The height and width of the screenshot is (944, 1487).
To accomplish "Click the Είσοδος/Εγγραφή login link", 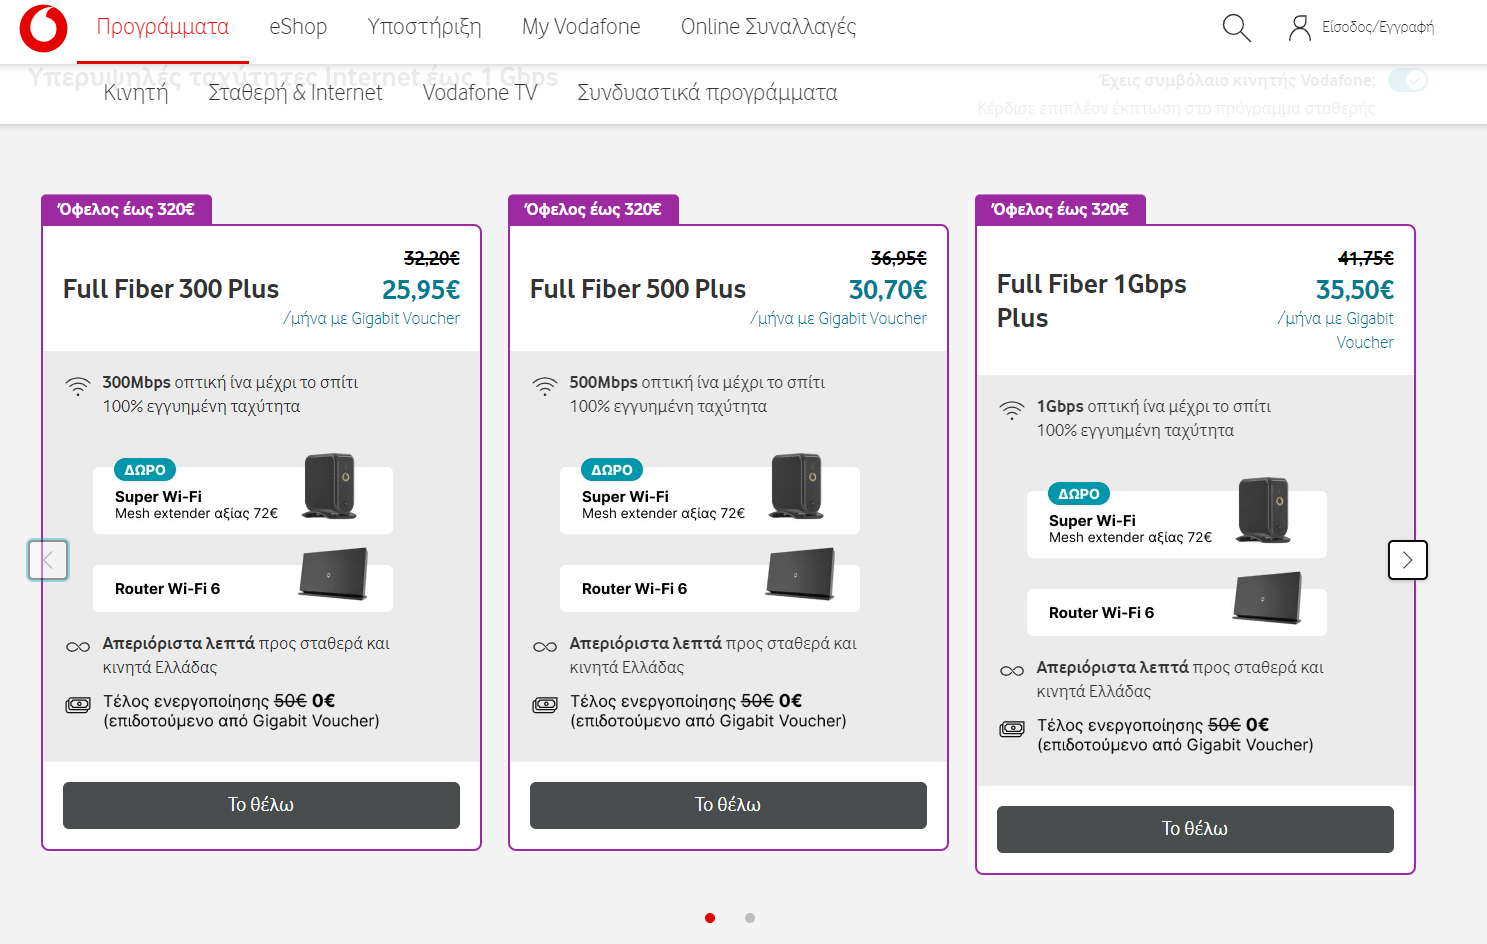I will (x=1378, y=27).
